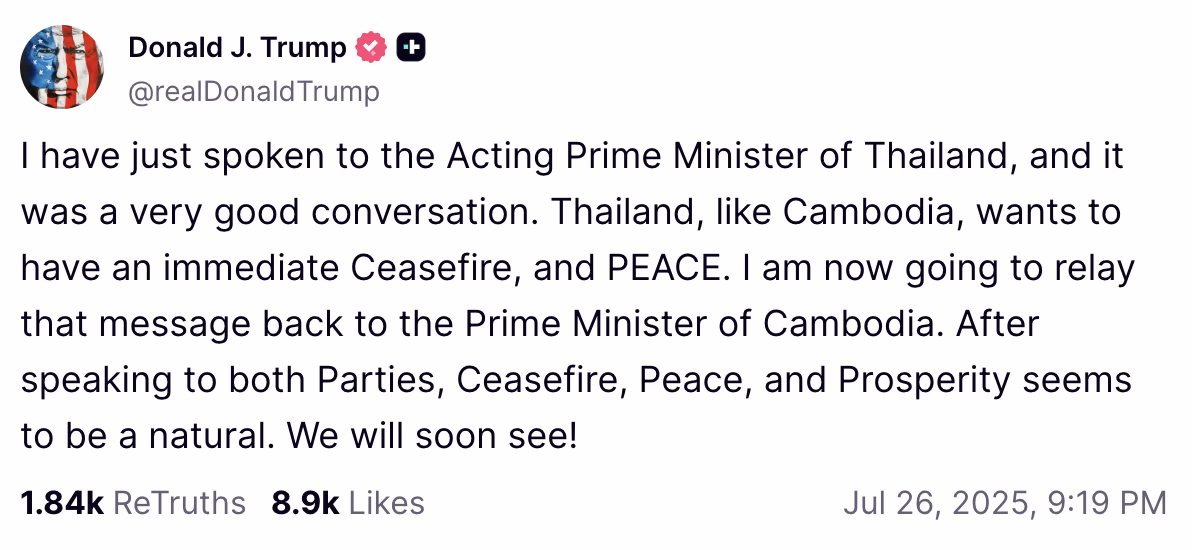Click the red verified checkmark badge

[372, 47]
